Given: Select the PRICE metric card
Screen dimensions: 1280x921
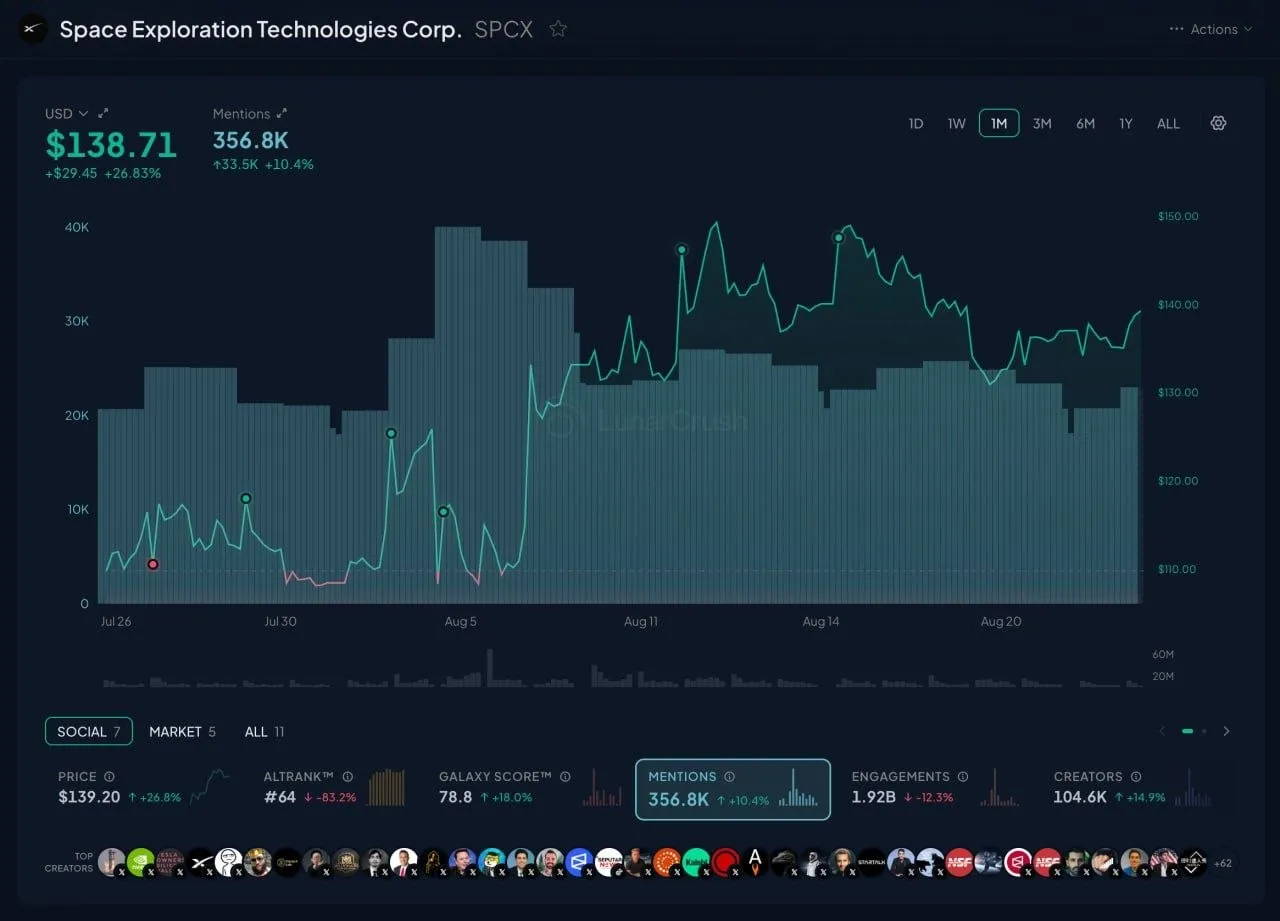Looking at the screenshot, I should pyautogui.click(x=143, y=788).
